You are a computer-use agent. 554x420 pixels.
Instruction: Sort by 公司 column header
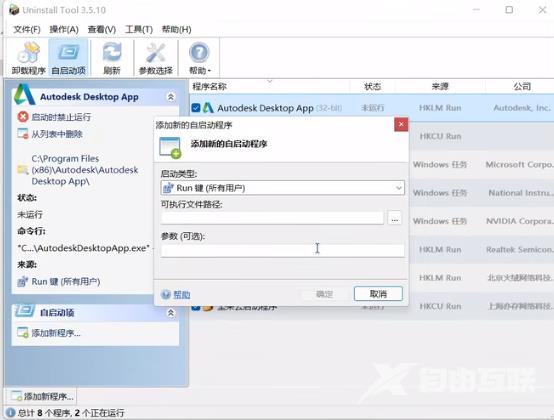522,86
